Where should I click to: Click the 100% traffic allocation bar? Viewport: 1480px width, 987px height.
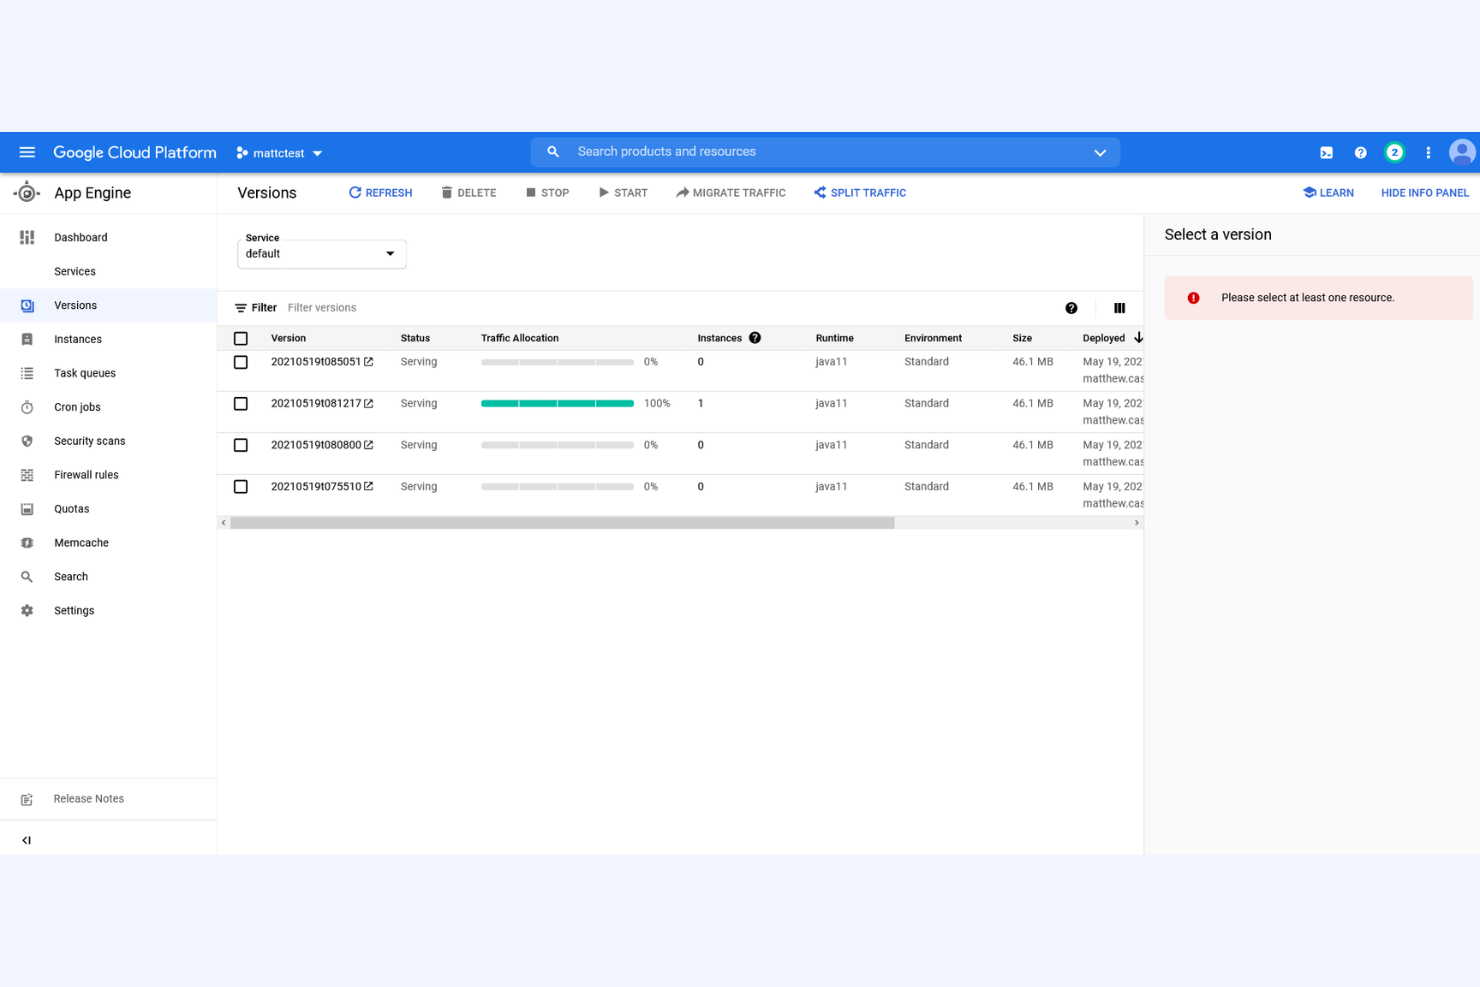(557, 403)
